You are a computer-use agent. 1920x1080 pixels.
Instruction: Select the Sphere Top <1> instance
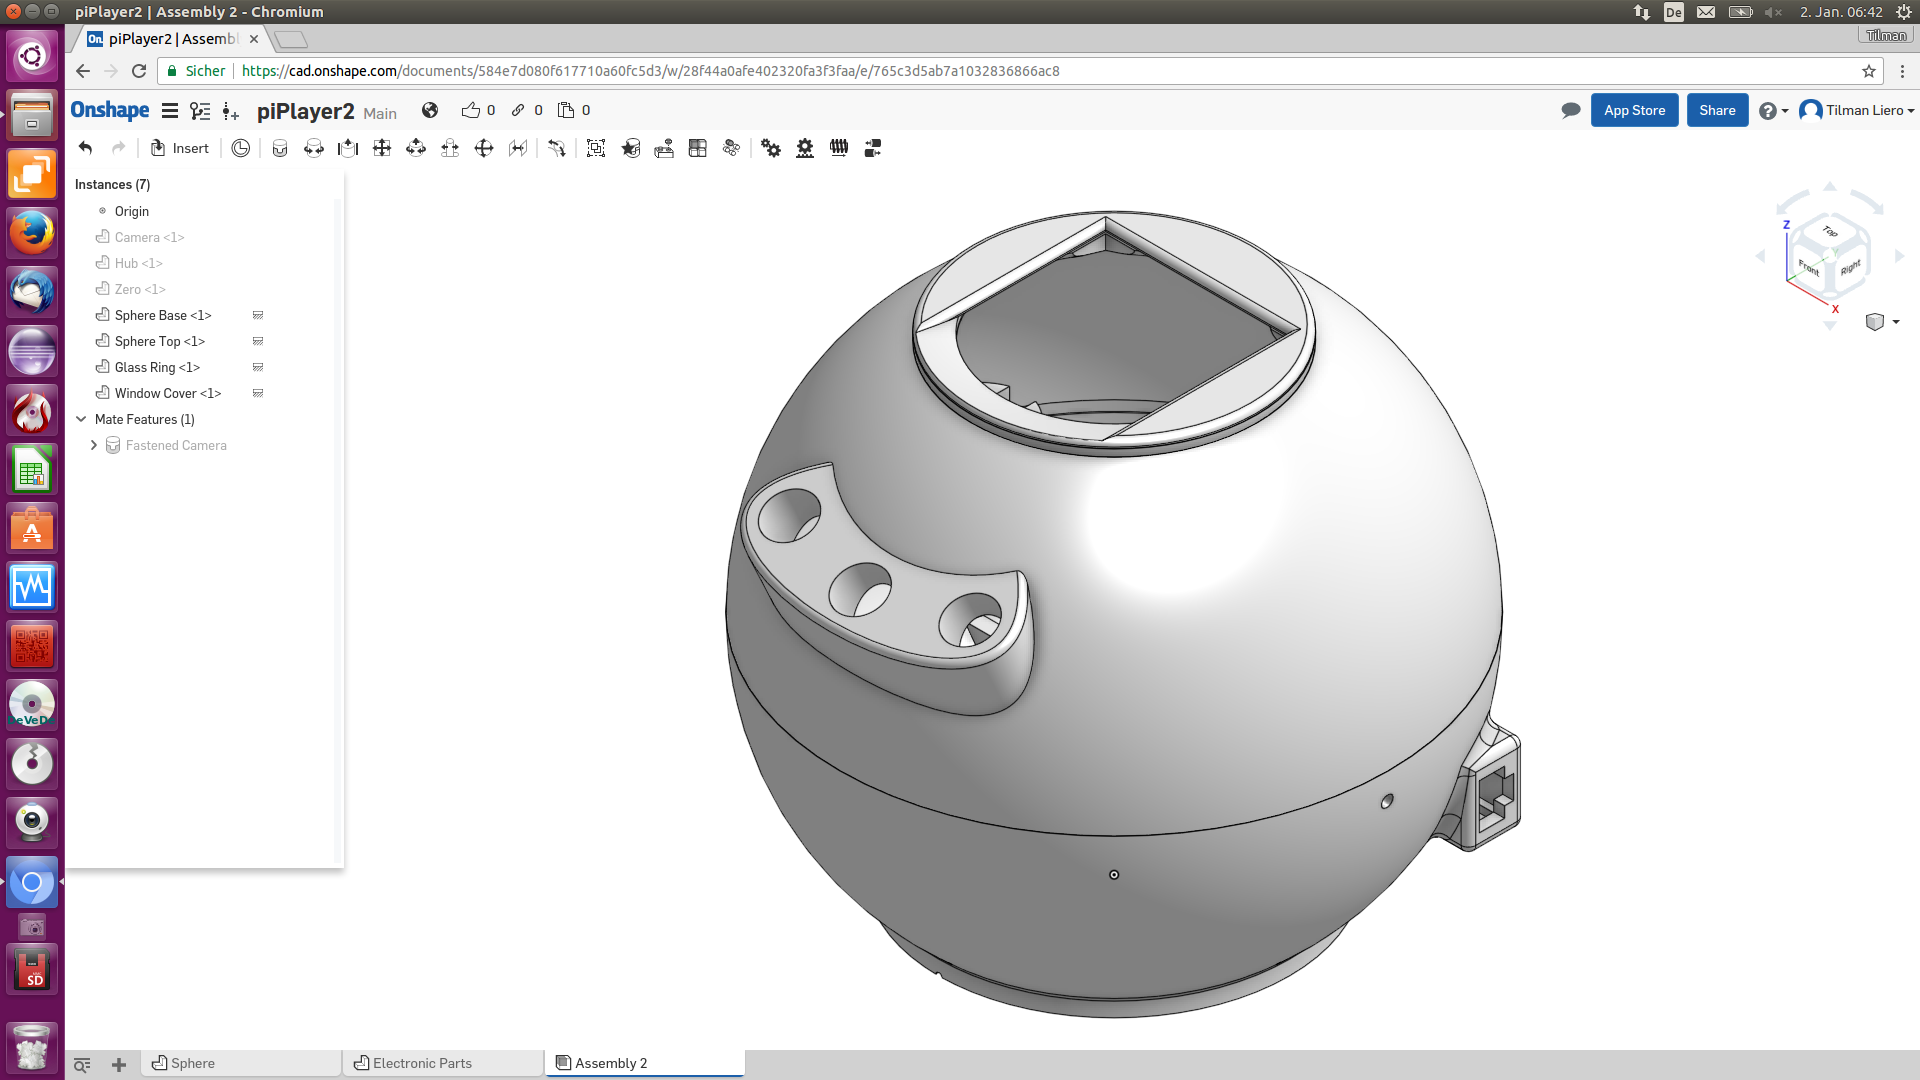tap(159, 341)
